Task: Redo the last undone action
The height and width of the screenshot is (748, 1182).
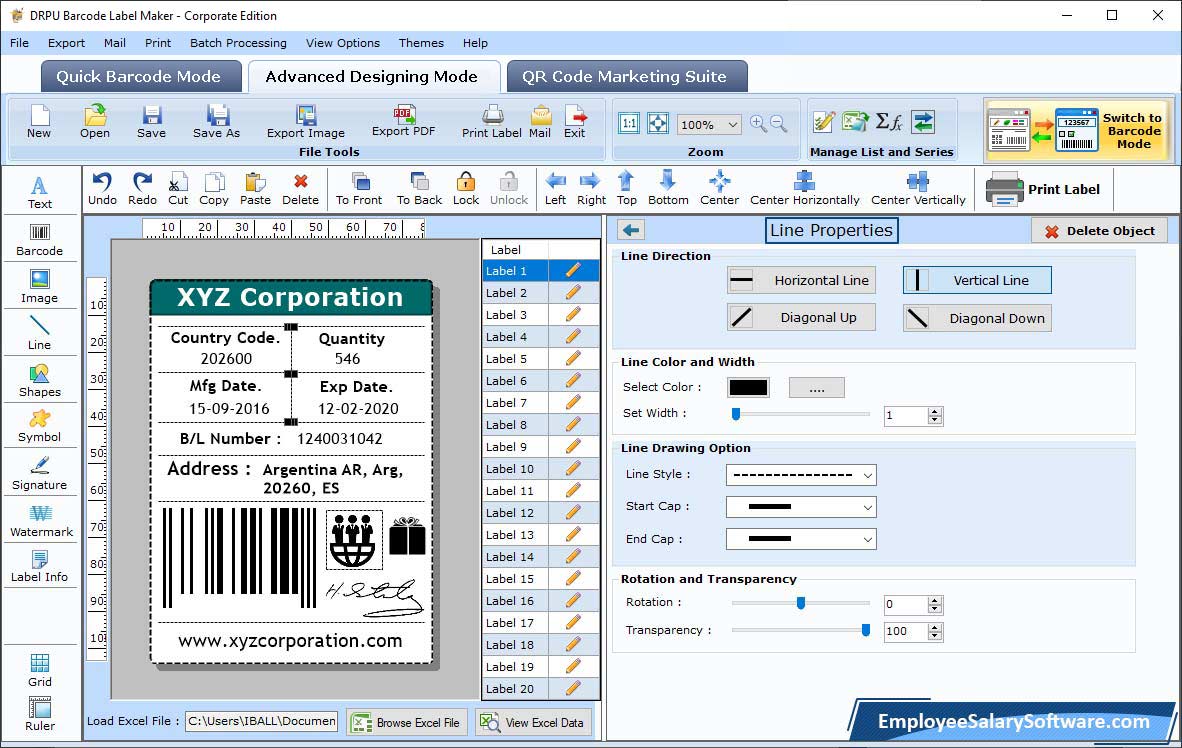Action: tap(142, 189)
